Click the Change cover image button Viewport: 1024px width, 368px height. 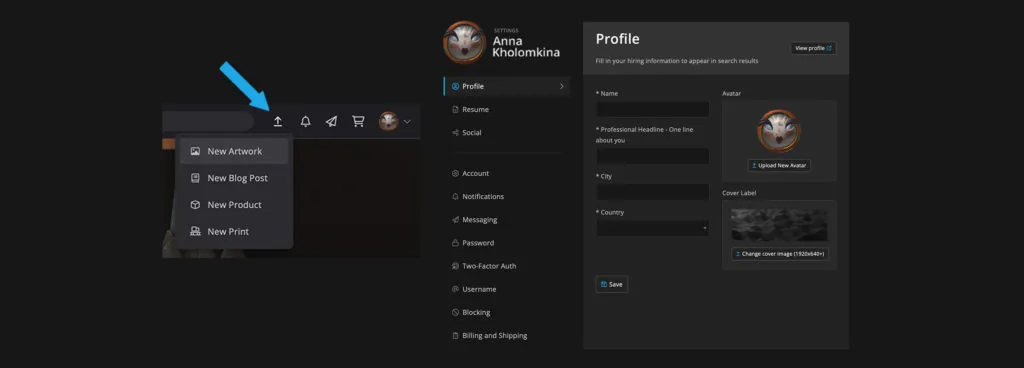(780, 254)
